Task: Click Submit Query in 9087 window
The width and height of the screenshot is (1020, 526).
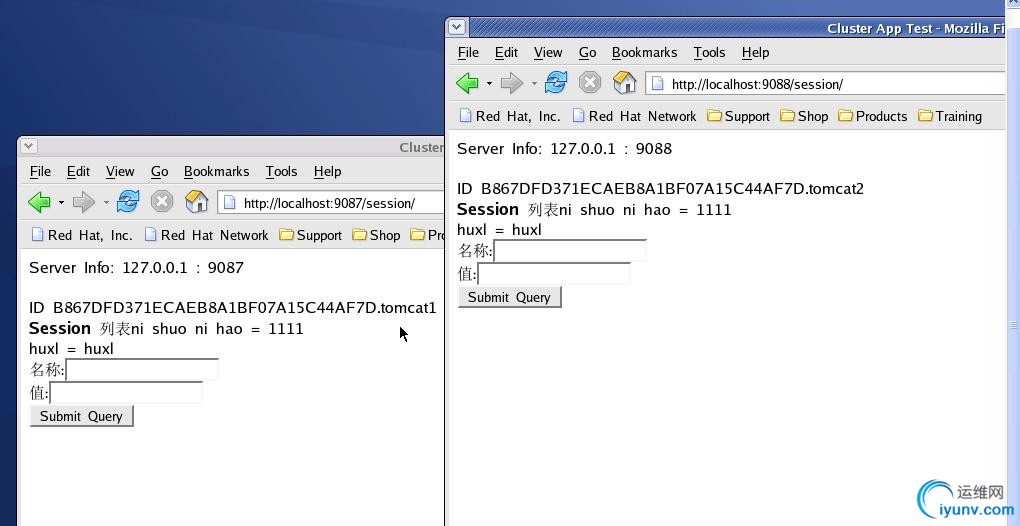Action: [x=81, y=416]
